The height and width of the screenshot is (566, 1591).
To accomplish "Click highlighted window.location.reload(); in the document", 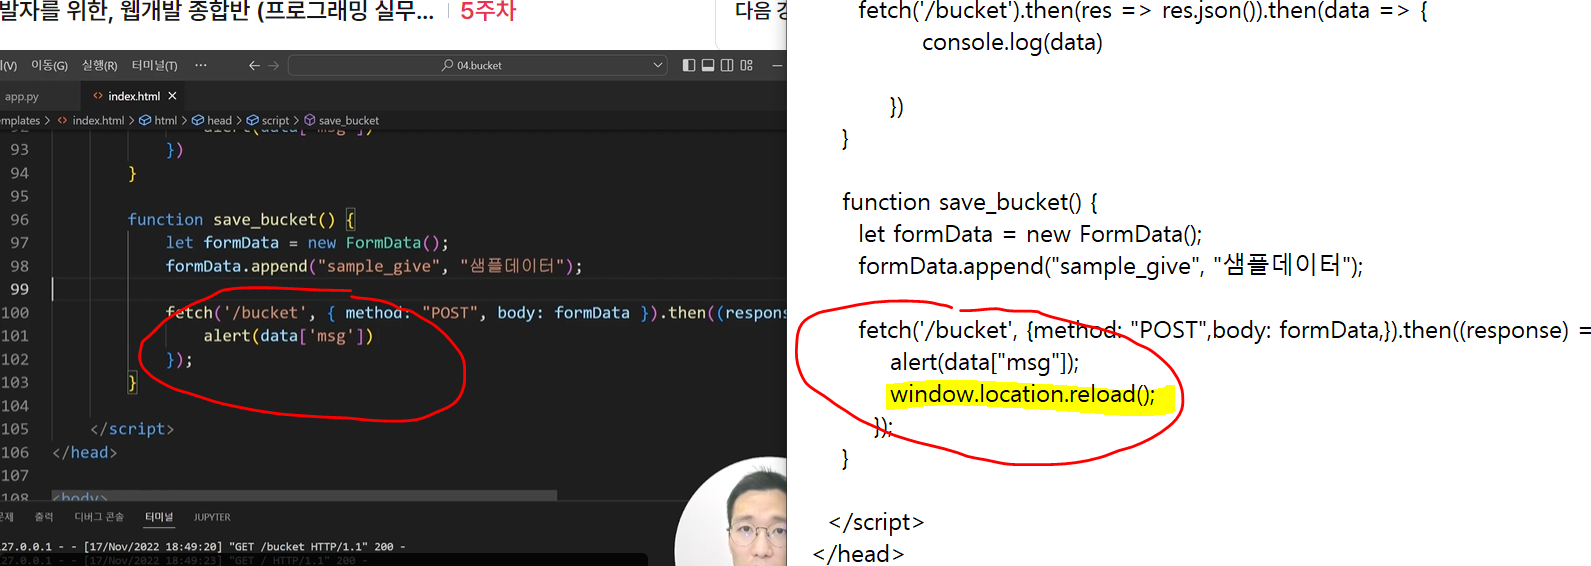I will (x=1022, y=394).
